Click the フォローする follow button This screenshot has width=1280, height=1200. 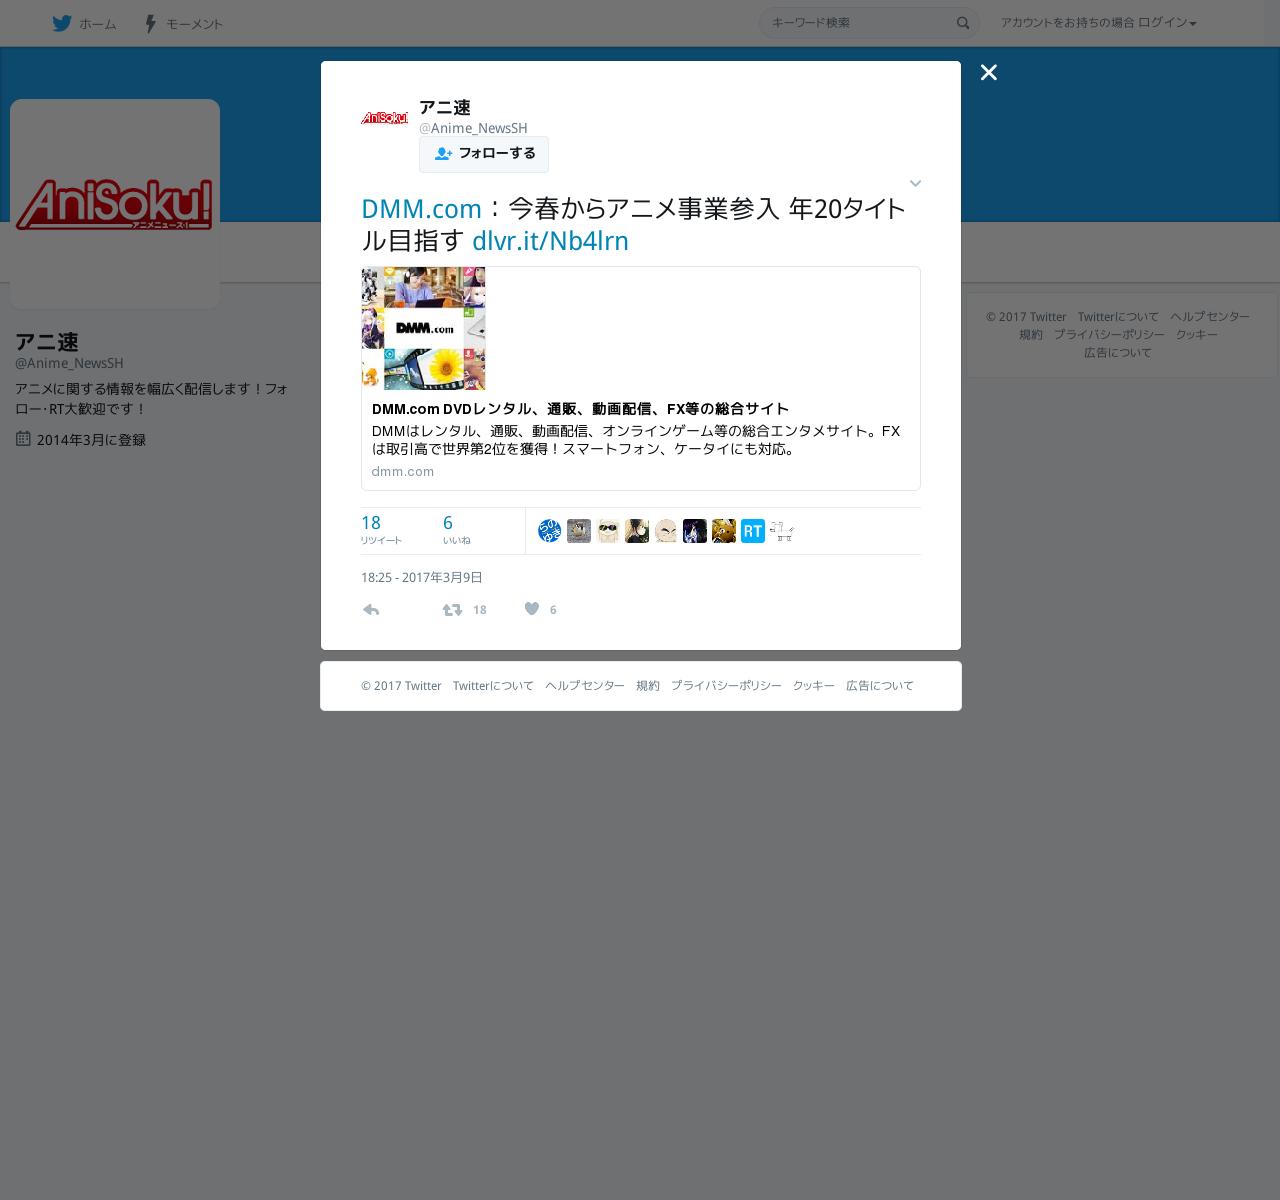tap(484, 154)
